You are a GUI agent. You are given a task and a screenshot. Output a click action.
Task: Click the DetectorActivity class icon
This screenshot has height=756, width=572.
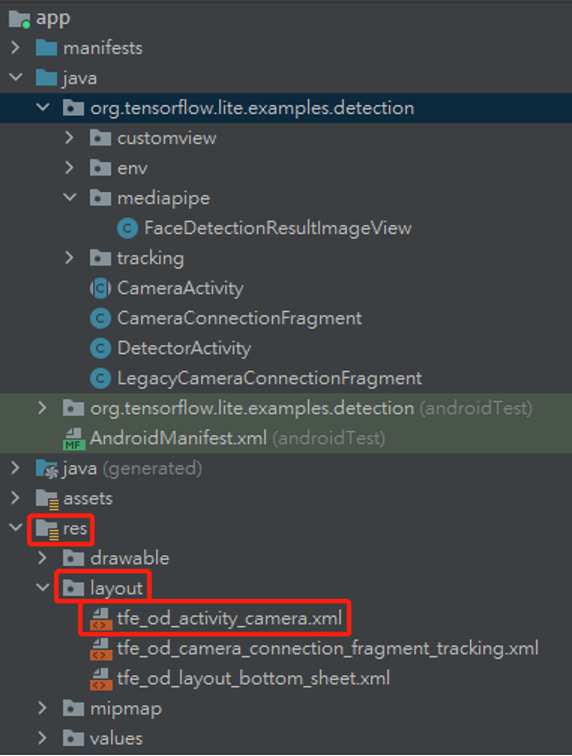tap(100, 348)
